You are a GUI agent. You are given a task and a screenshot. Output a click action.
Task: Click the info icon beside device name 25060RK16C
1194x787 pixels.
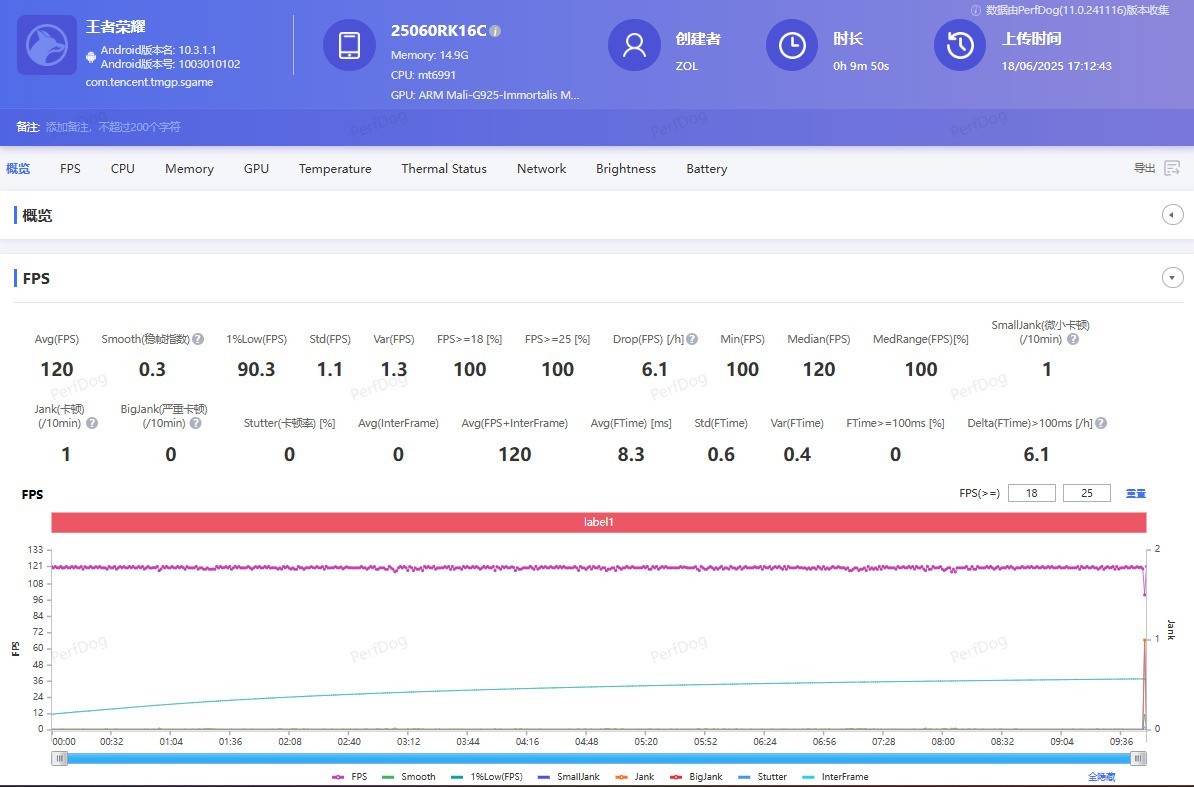point(495,31)
